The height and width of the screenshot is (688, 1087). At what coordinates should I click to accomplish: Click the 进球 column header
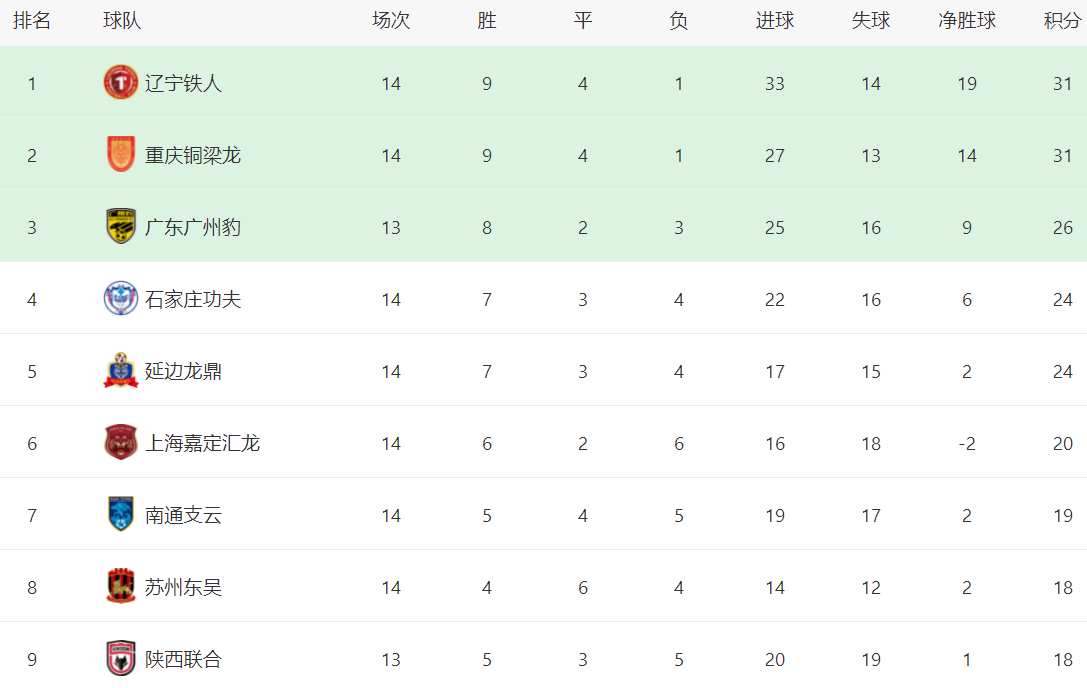(x=775, y=21)
